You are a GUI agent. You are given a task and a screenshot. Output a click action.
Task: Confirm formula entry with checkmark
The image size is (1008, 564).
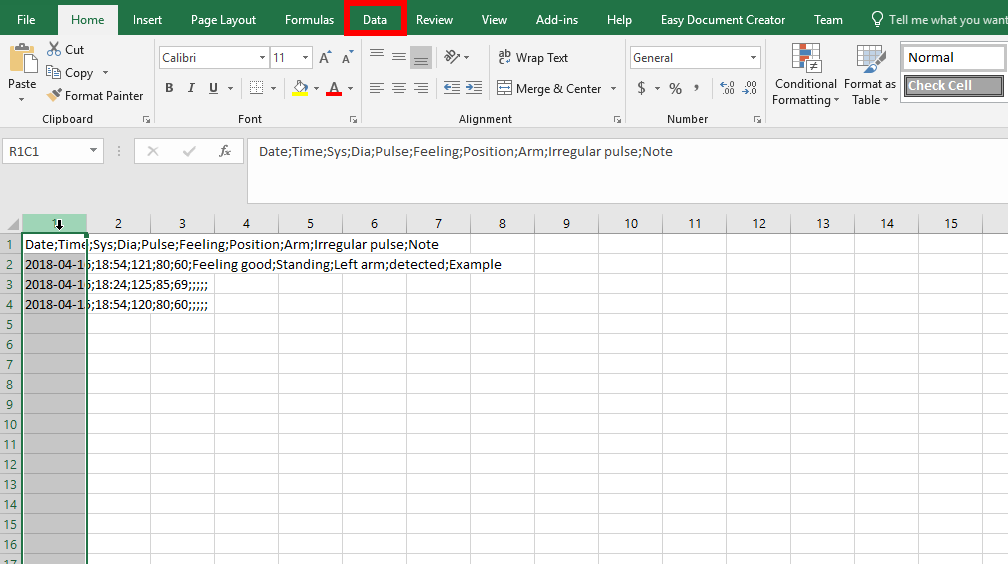coord(189,151)
